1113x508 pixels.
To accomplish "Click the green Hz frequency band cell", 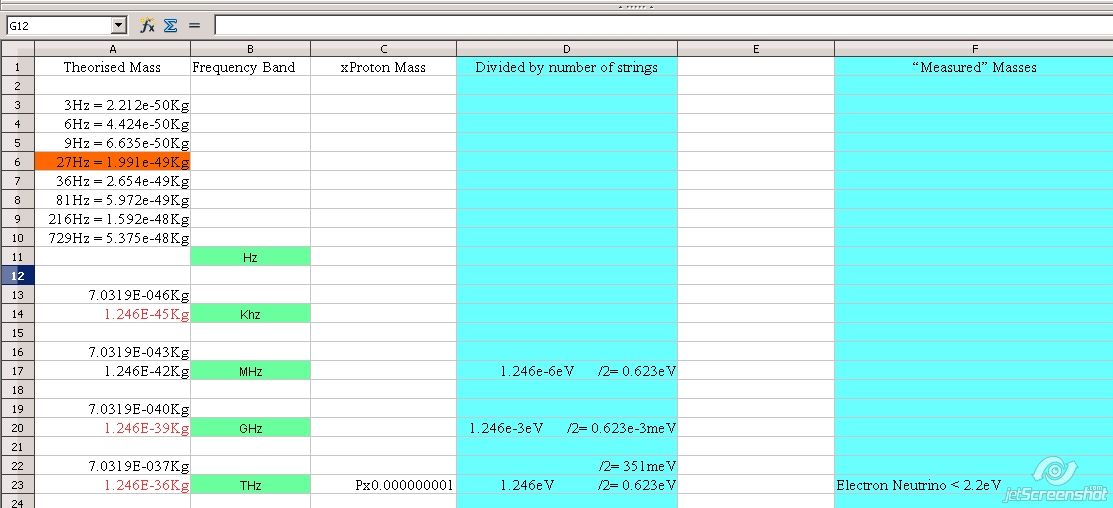I will pyautogui.click(x=250, y=257).
